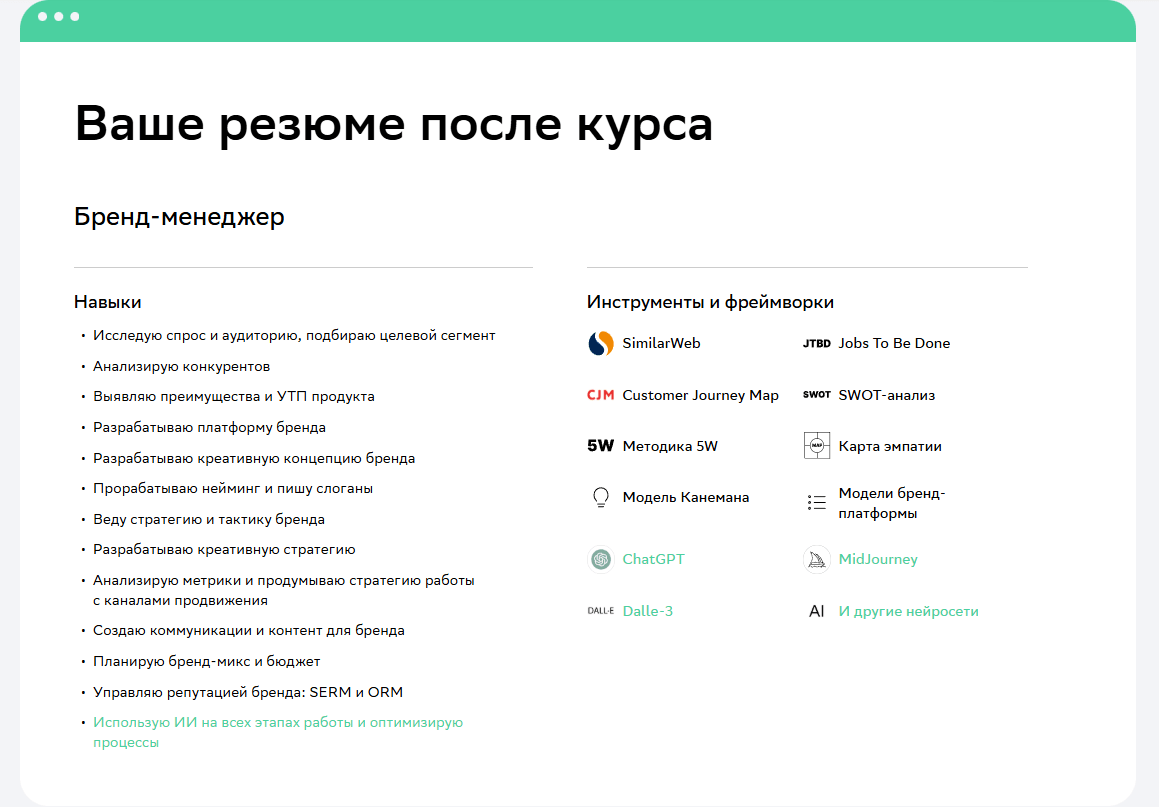Open the green MidJourney text link

tap(877, 559)
